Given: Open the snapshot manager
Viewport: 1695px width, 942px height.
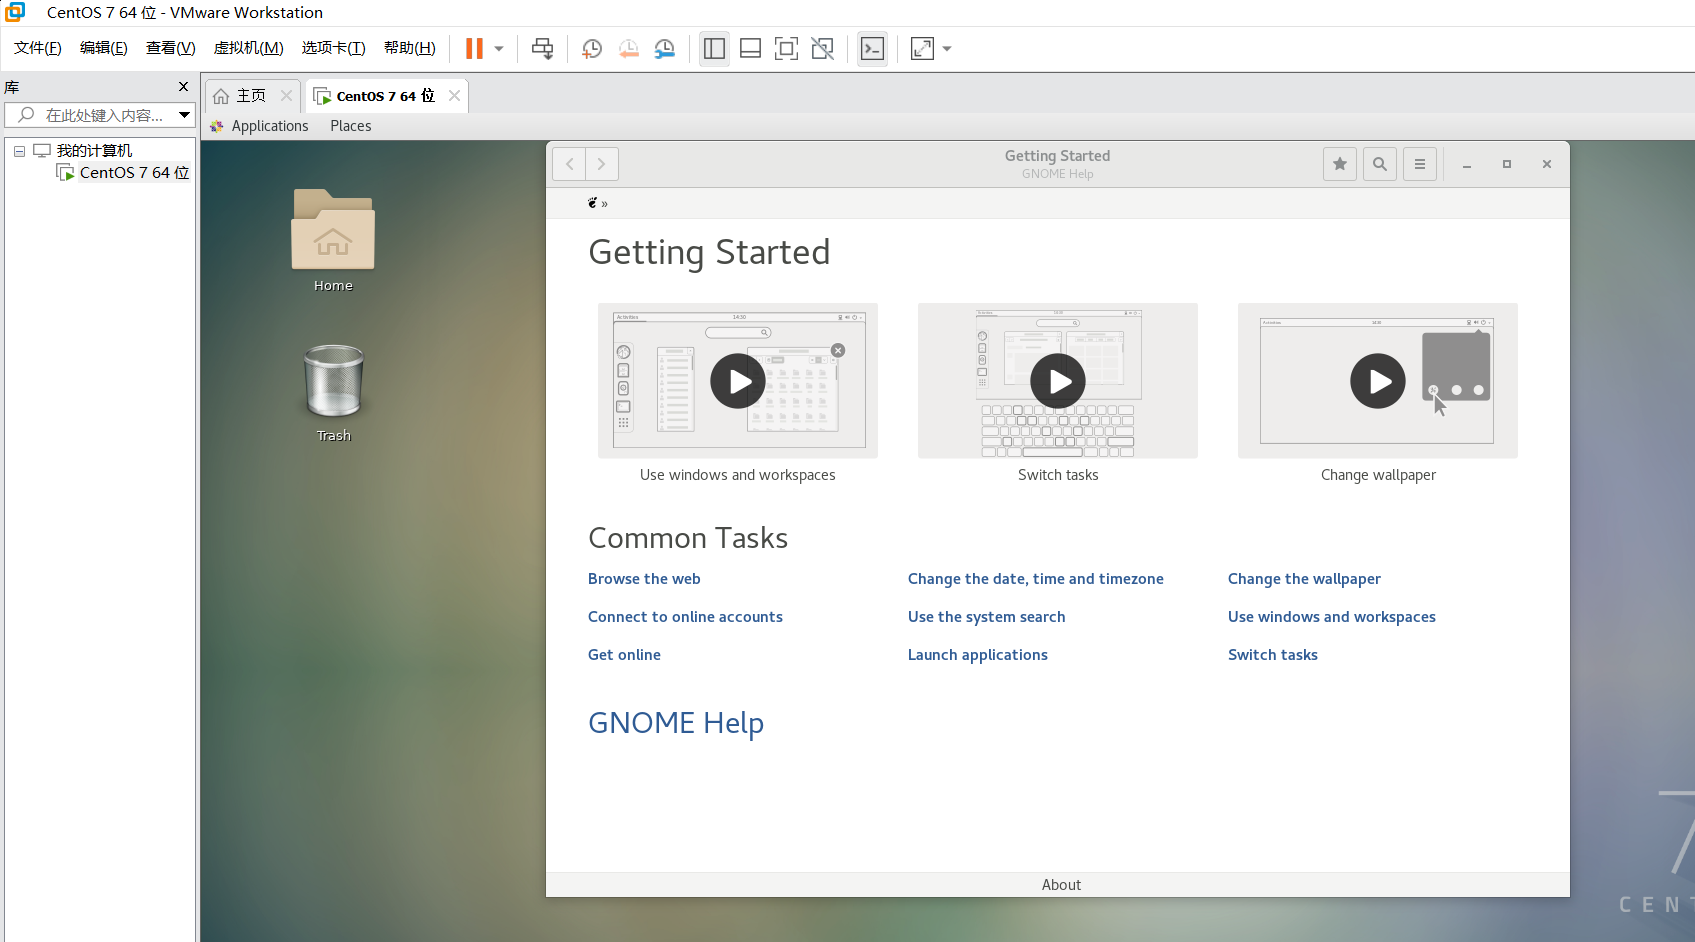Looking at the screenshot, I should 665,49.
